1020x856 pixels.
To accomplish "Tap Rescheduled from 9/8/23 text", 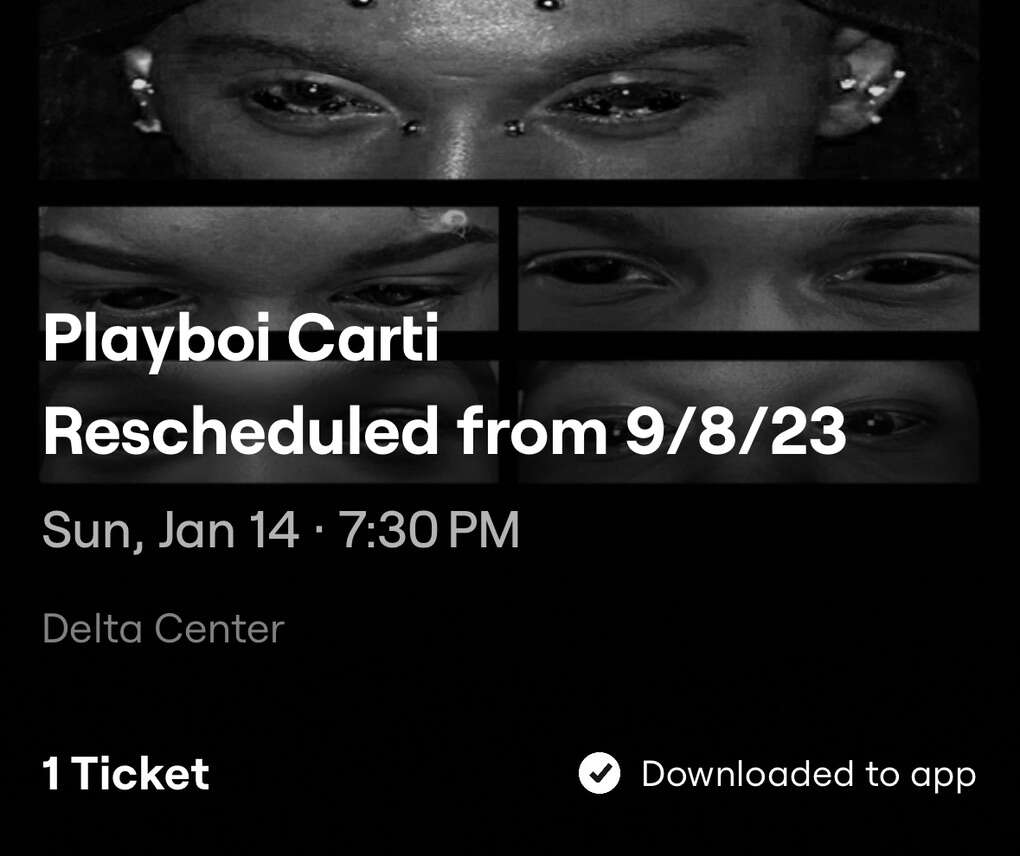I will coord(445,432).
